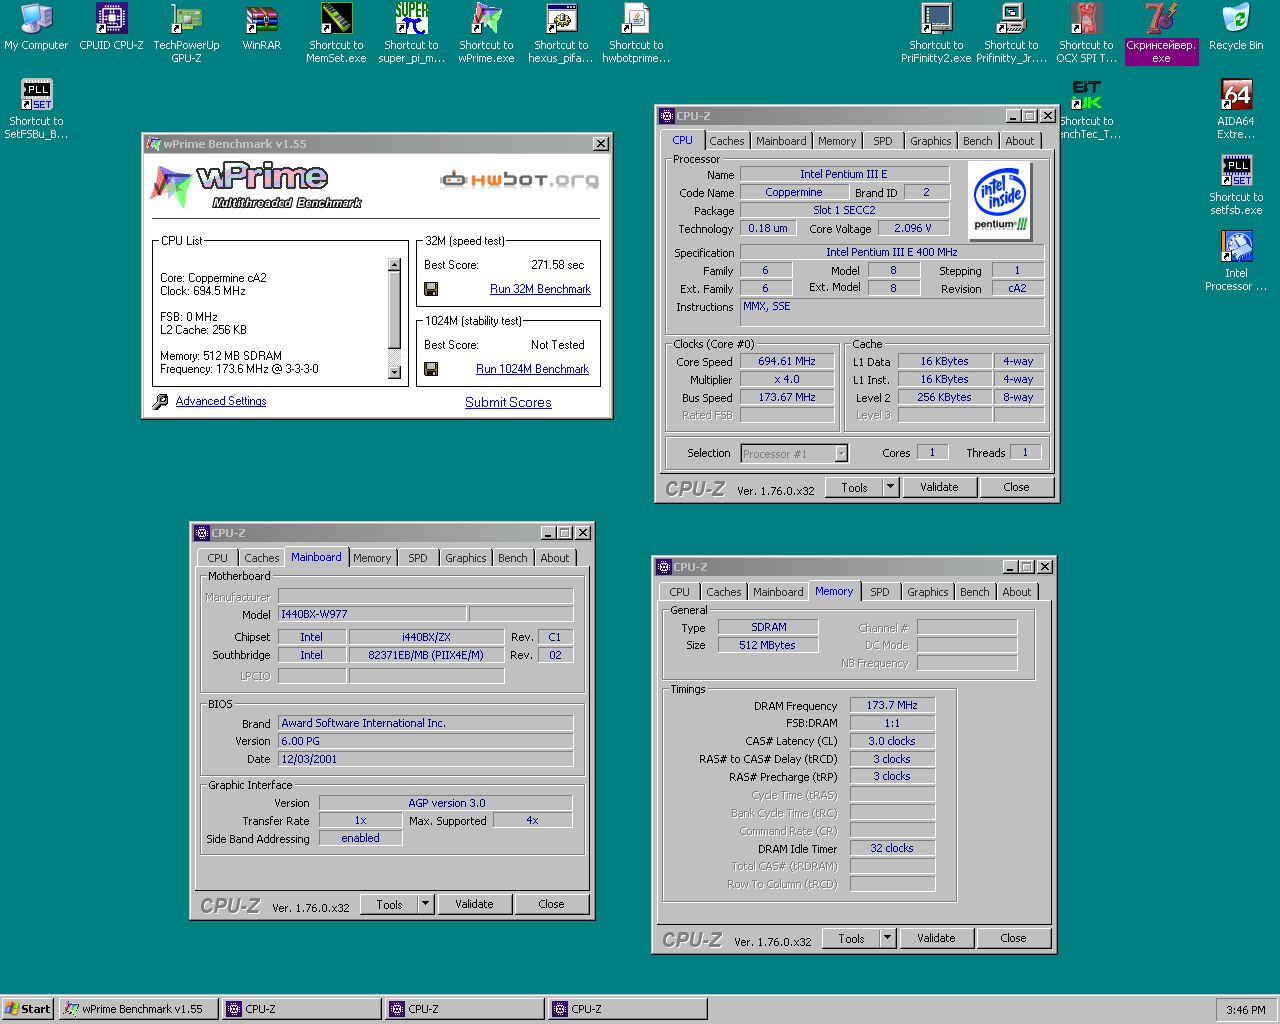Open Graphics tab in Mainboard window
The image size is (1280, 1024).
(x=466, y=558)
